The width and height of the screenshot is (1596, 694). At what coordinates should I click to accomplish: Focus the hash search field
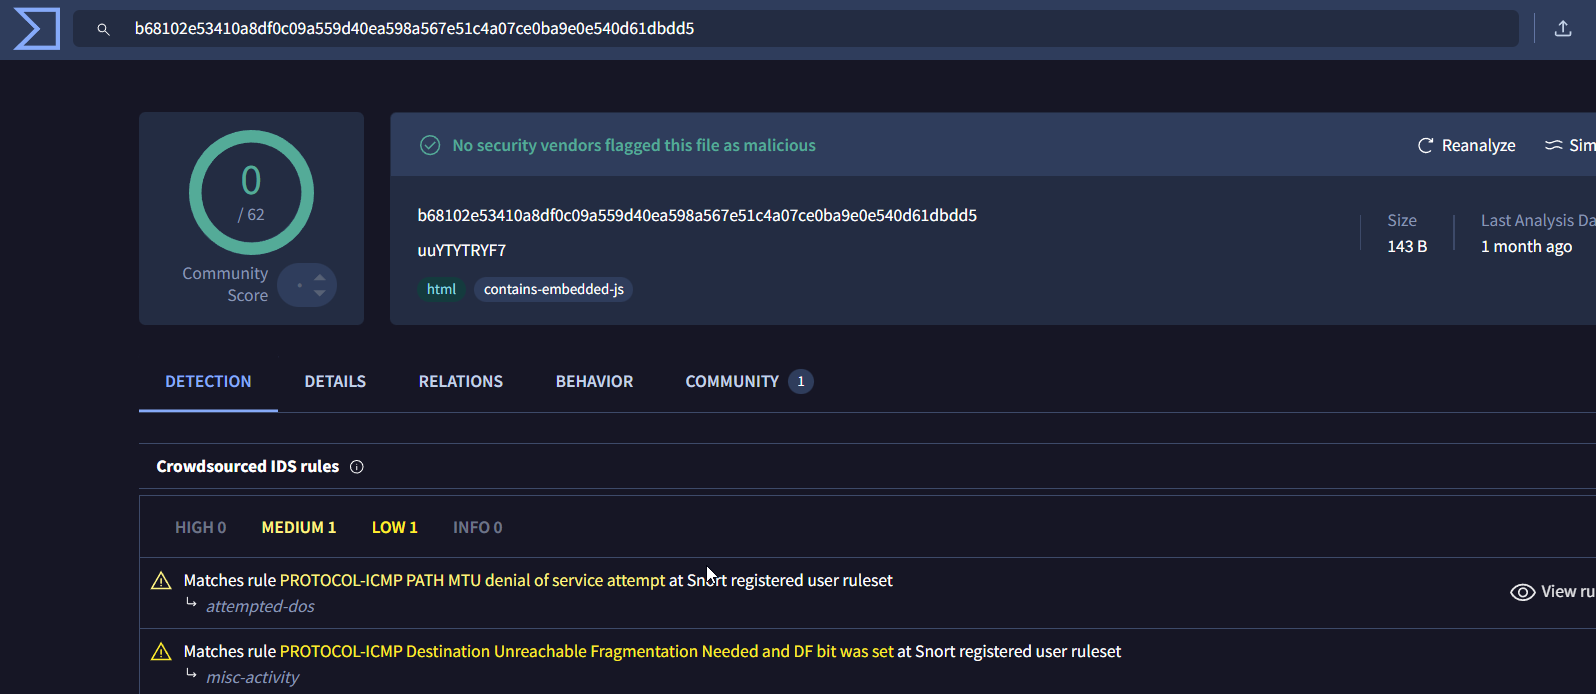click(x=796, y=29)
